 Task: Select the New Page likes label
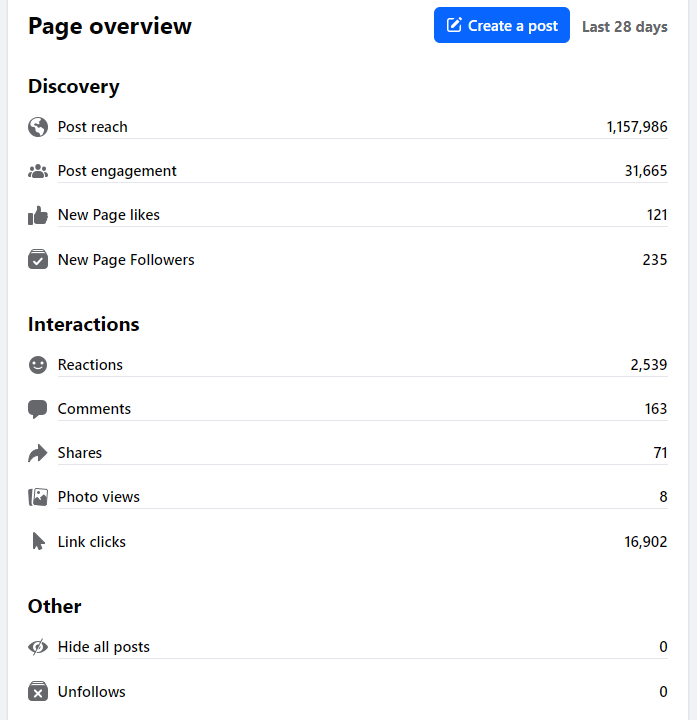(x=109, y=215)
